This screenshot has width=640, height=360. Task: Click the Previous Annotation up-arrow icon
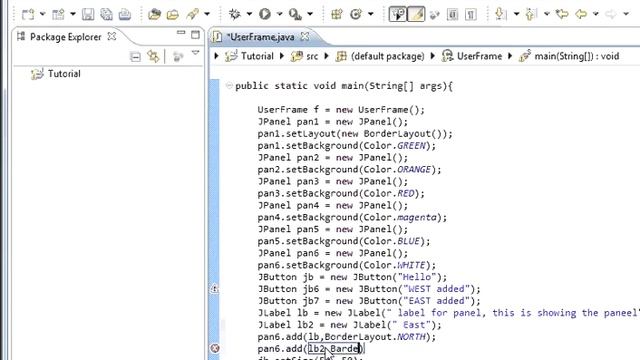coord(530,14)
